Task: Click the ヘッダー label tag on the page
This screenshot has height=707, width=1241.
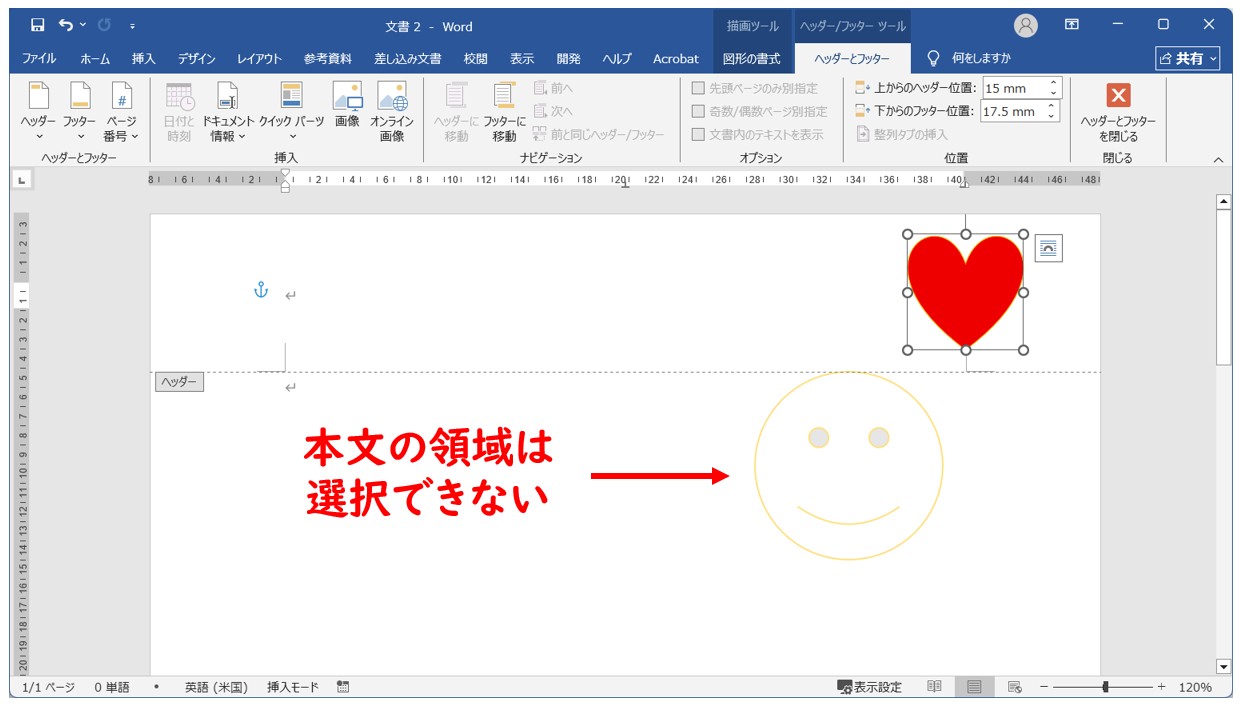Action: [x=179, y=382]
